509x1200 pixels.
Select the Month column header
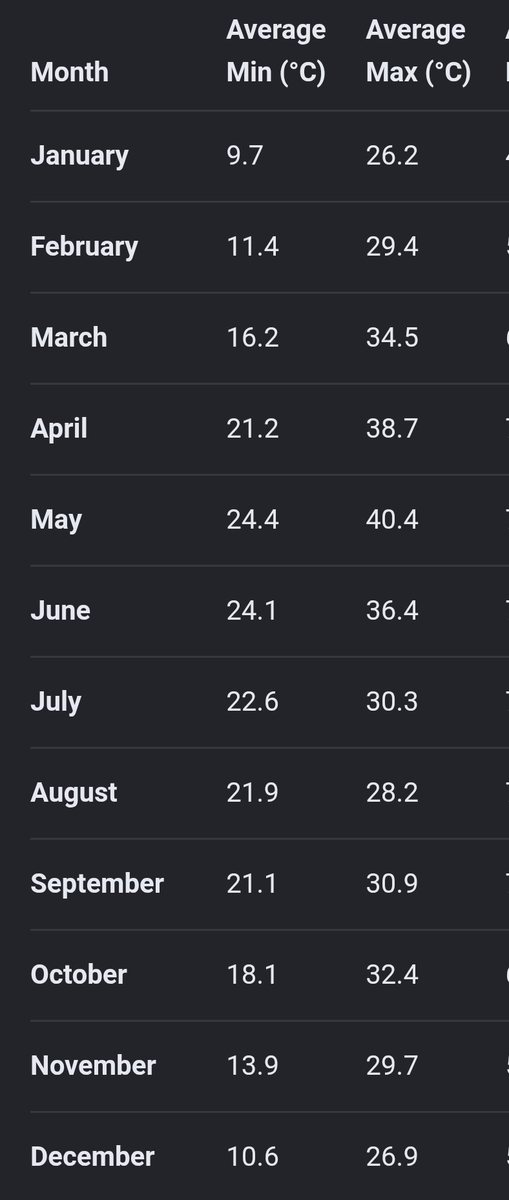coord(69,72)
